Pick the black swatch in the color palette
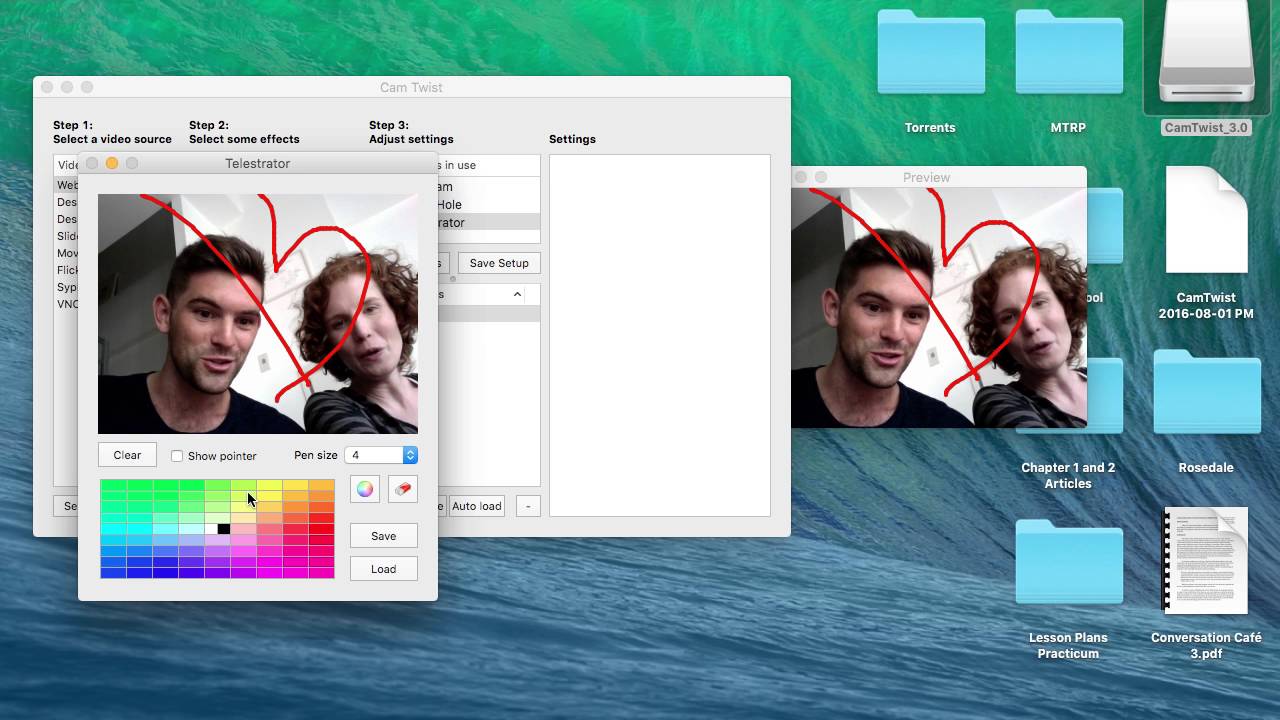The height and width of the screenshot is (720, 1280). coord(224,530)
